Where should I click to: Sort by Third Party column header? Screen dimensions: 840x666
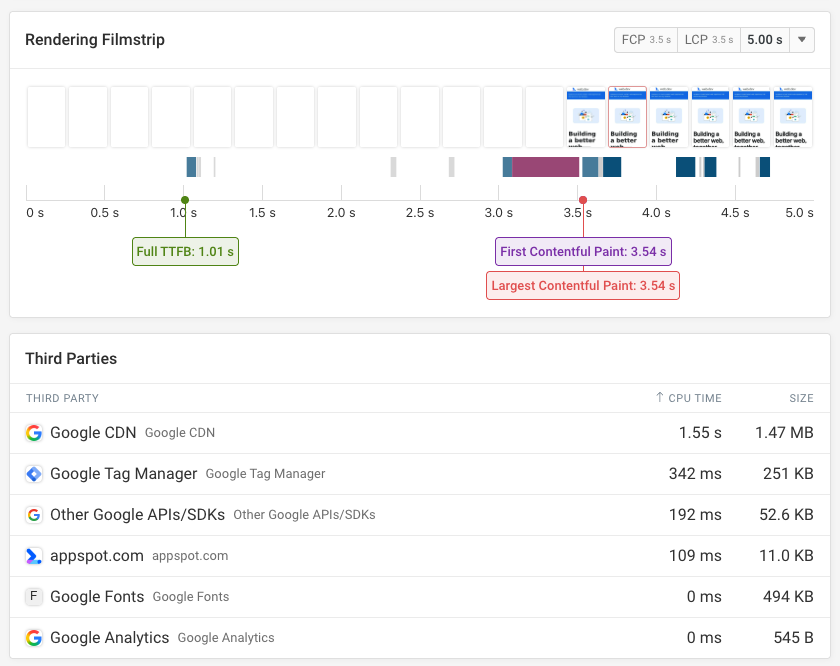[x=62, y=398]
